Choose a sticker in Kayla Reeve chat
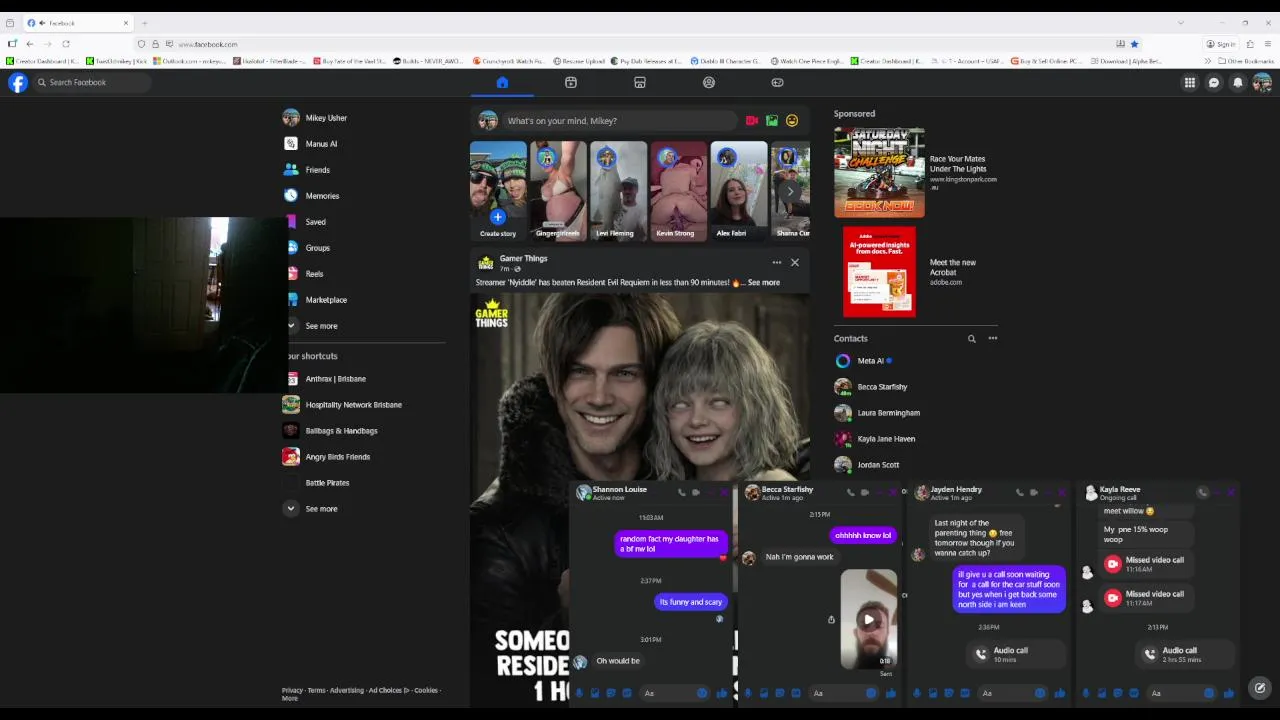 click(x=1118, y=693)
